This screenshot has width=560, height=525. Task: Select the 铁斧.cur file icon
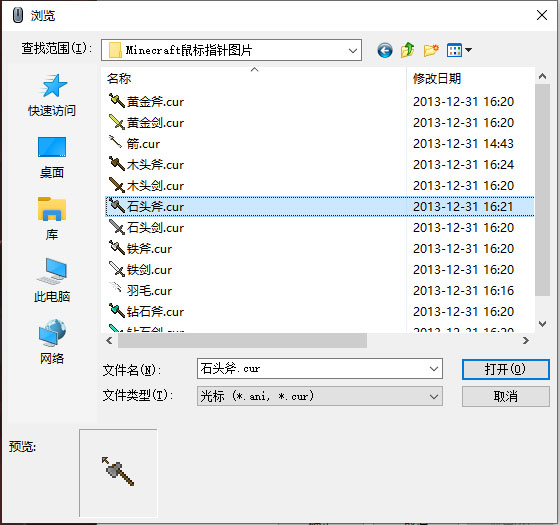[116, 248]
